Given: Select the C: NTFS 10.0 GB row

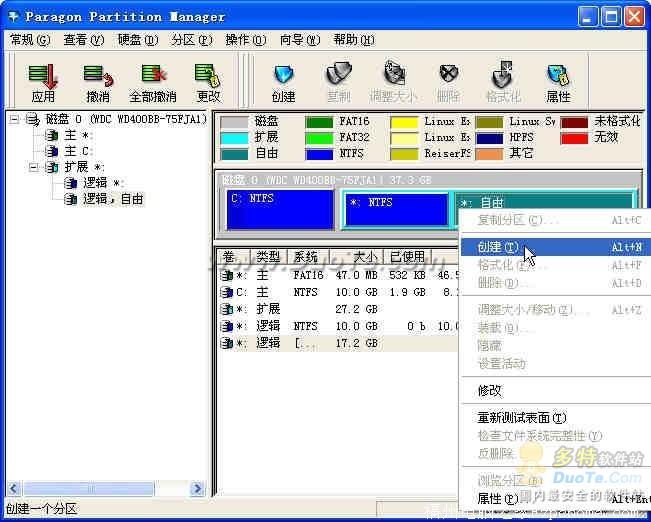Looking at the screenshot, I should (339, 292).
